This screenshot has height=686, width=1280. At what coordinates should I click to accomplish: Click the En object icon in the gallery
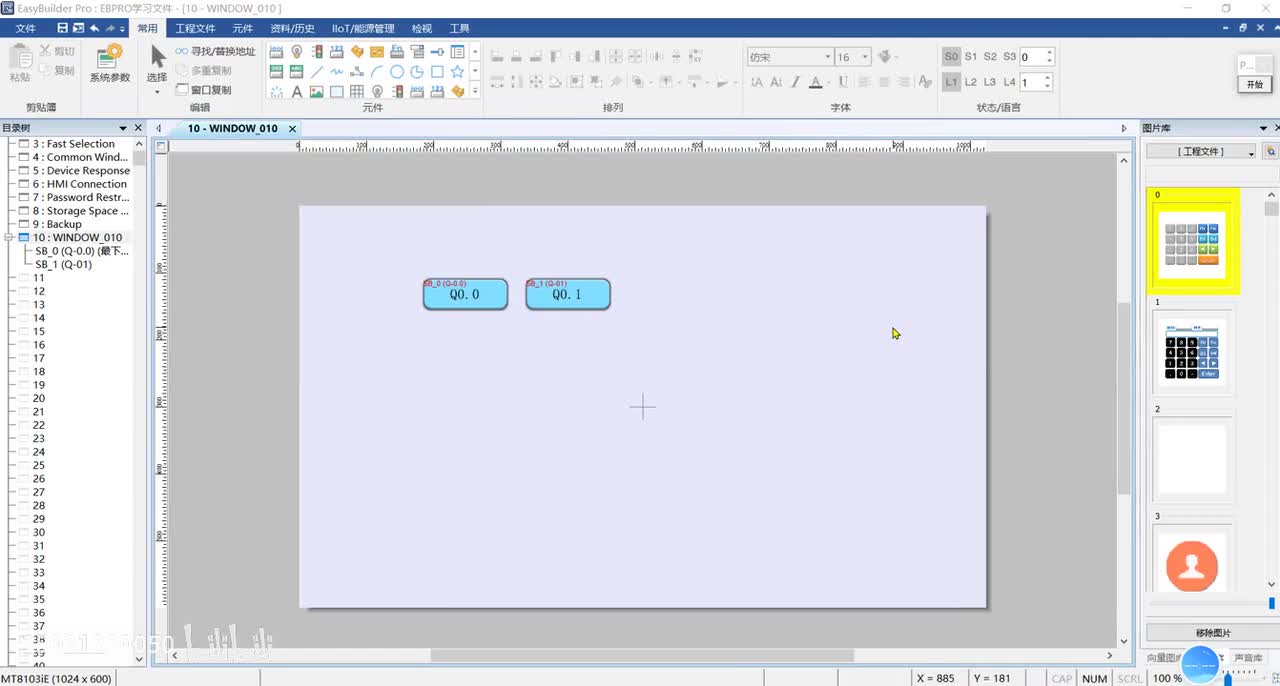coord(397,51)
